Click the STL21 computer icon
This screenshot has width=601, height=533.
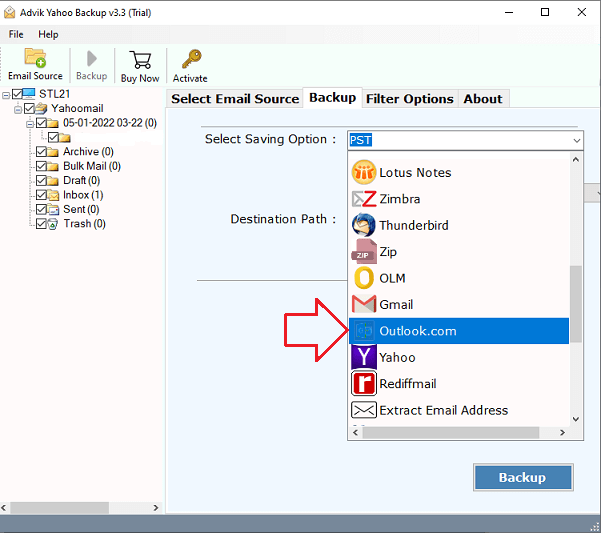pos(29,94)
